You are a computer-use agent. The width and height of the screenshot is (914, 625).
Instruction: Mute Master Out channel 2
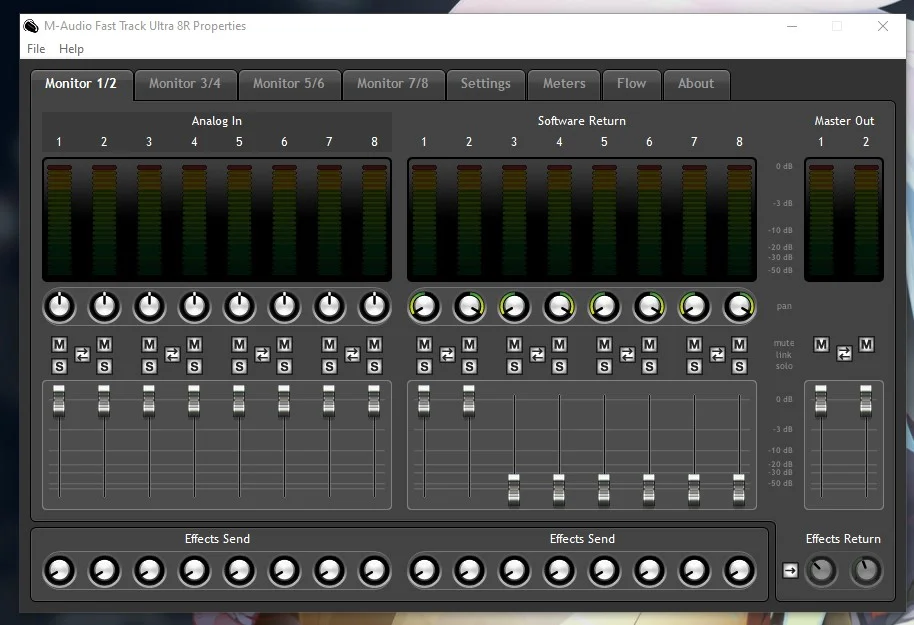(866, 345)
